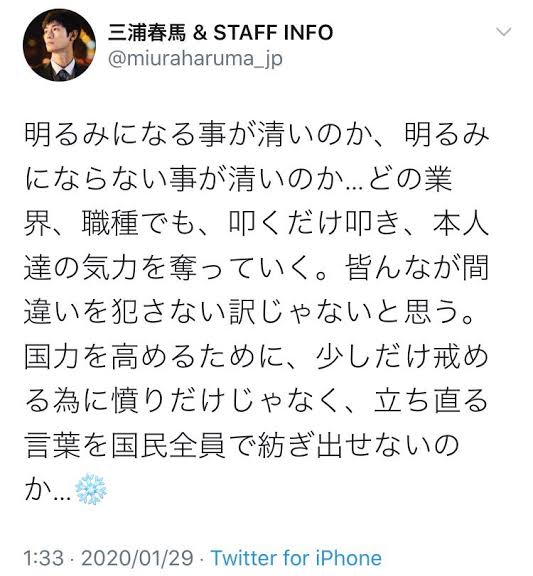Click the round profile avatar photo
This screenshot has height=576, width=533.
point(59,45)
